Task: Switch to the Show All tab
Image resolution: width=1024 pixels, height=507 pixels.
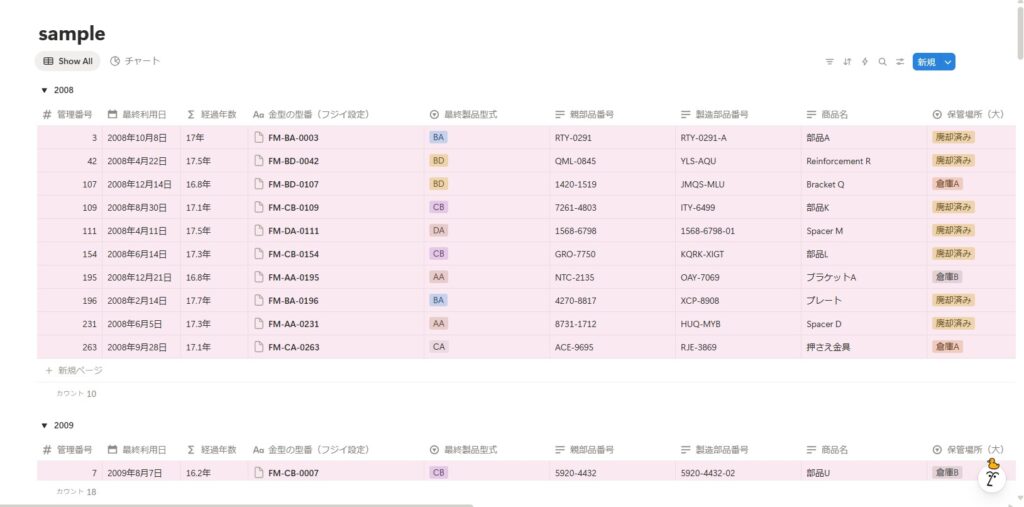Action: click(x=68, y=61)
